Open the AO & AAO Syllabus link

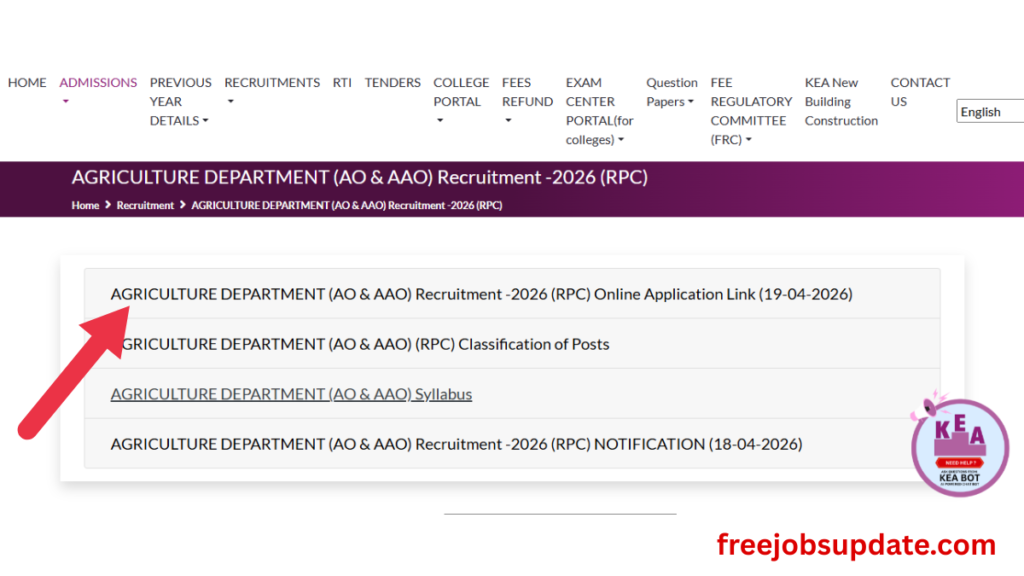coord(291,394)
